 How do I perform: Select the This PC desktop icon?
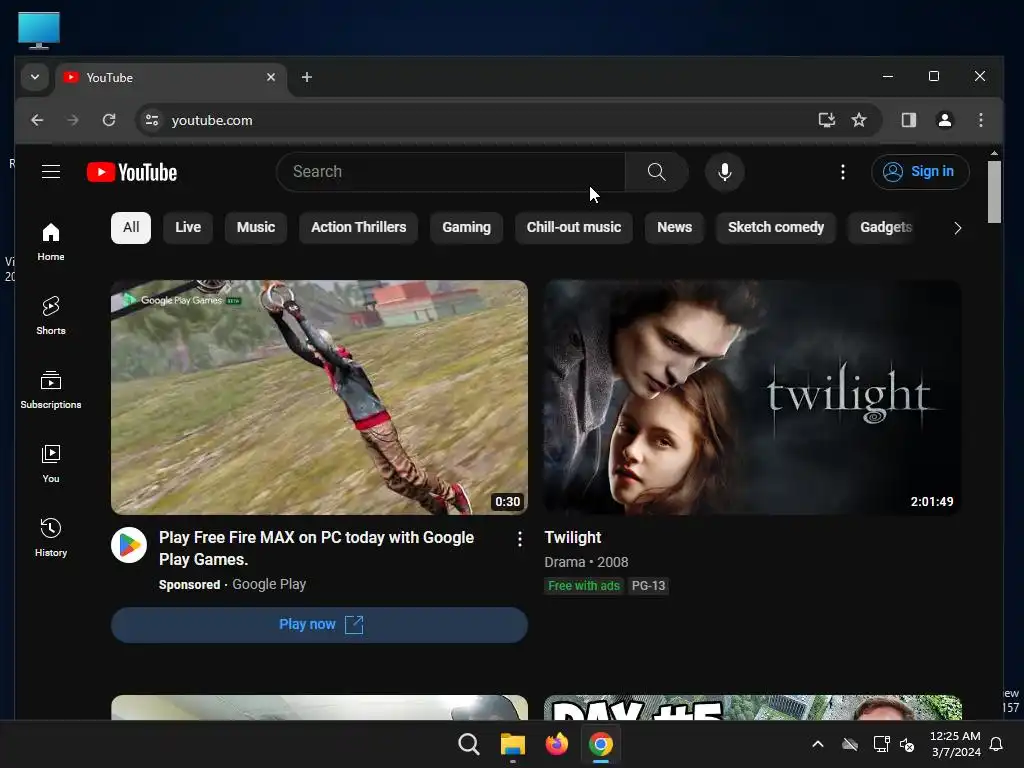point(39,31)
